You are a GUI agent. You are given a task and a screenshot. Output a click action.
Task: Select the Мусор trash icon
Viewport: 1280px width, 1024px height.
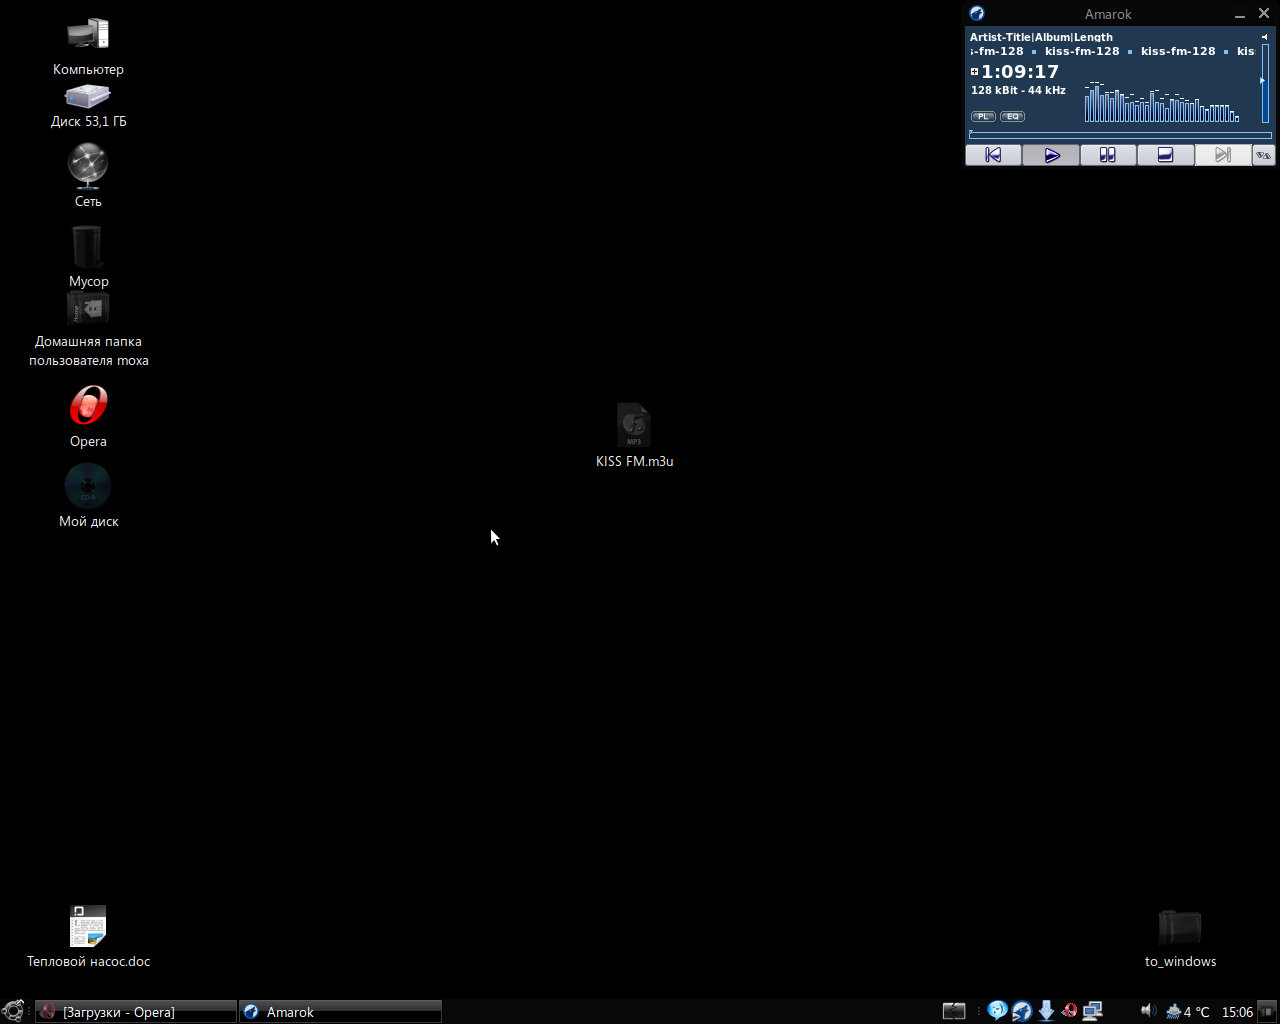pyautogui.click(x=88, y=256)
